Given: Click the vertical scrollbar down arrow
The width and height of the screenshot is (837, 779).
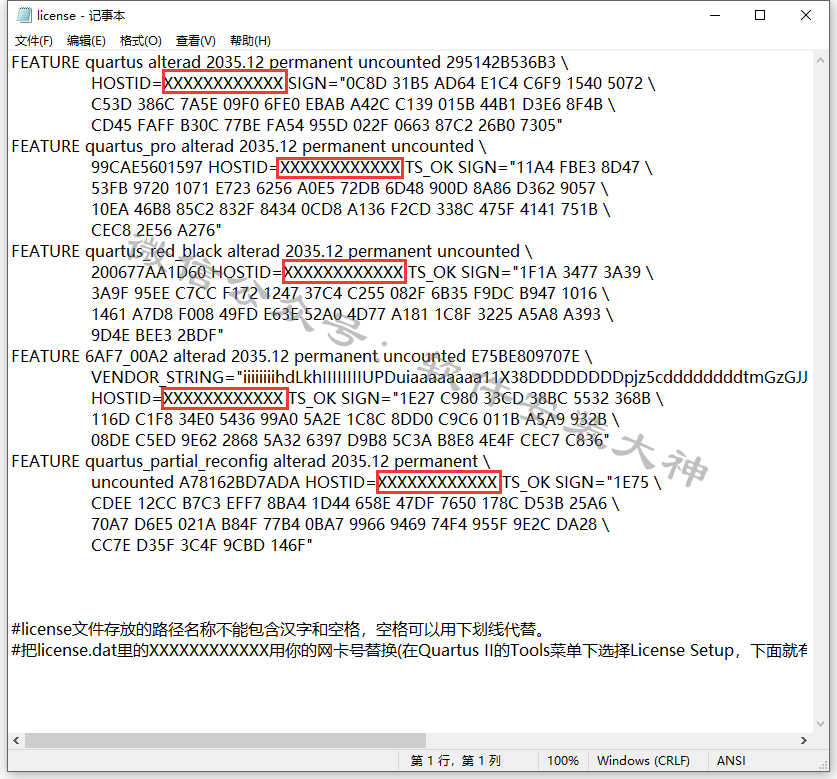Looking at the screenshot, I should coord(820,723).
